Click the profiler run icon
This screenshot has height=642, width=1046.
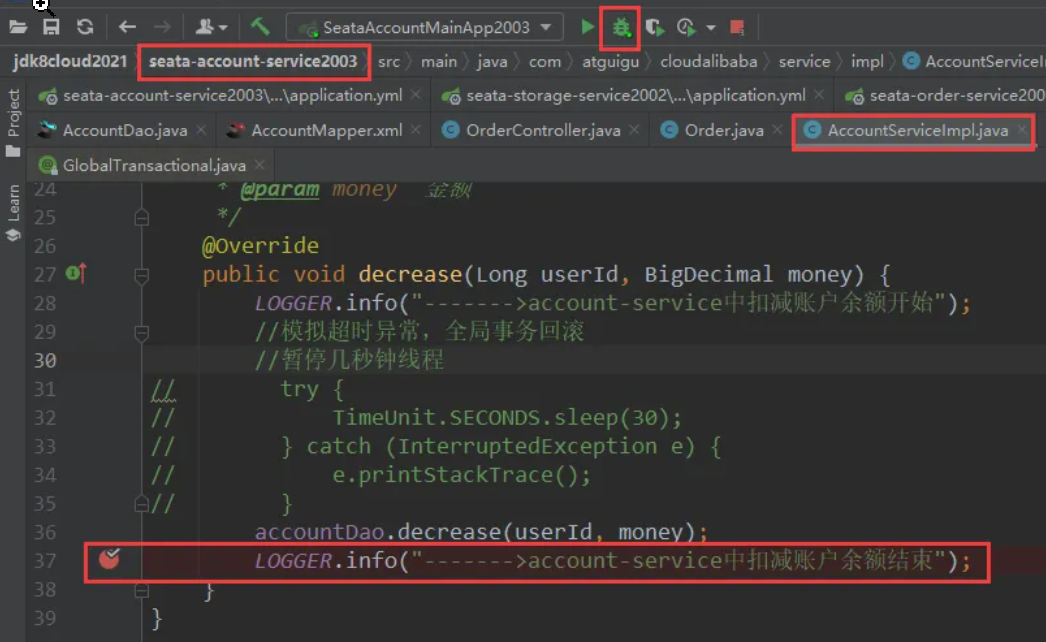click(686, 27)
